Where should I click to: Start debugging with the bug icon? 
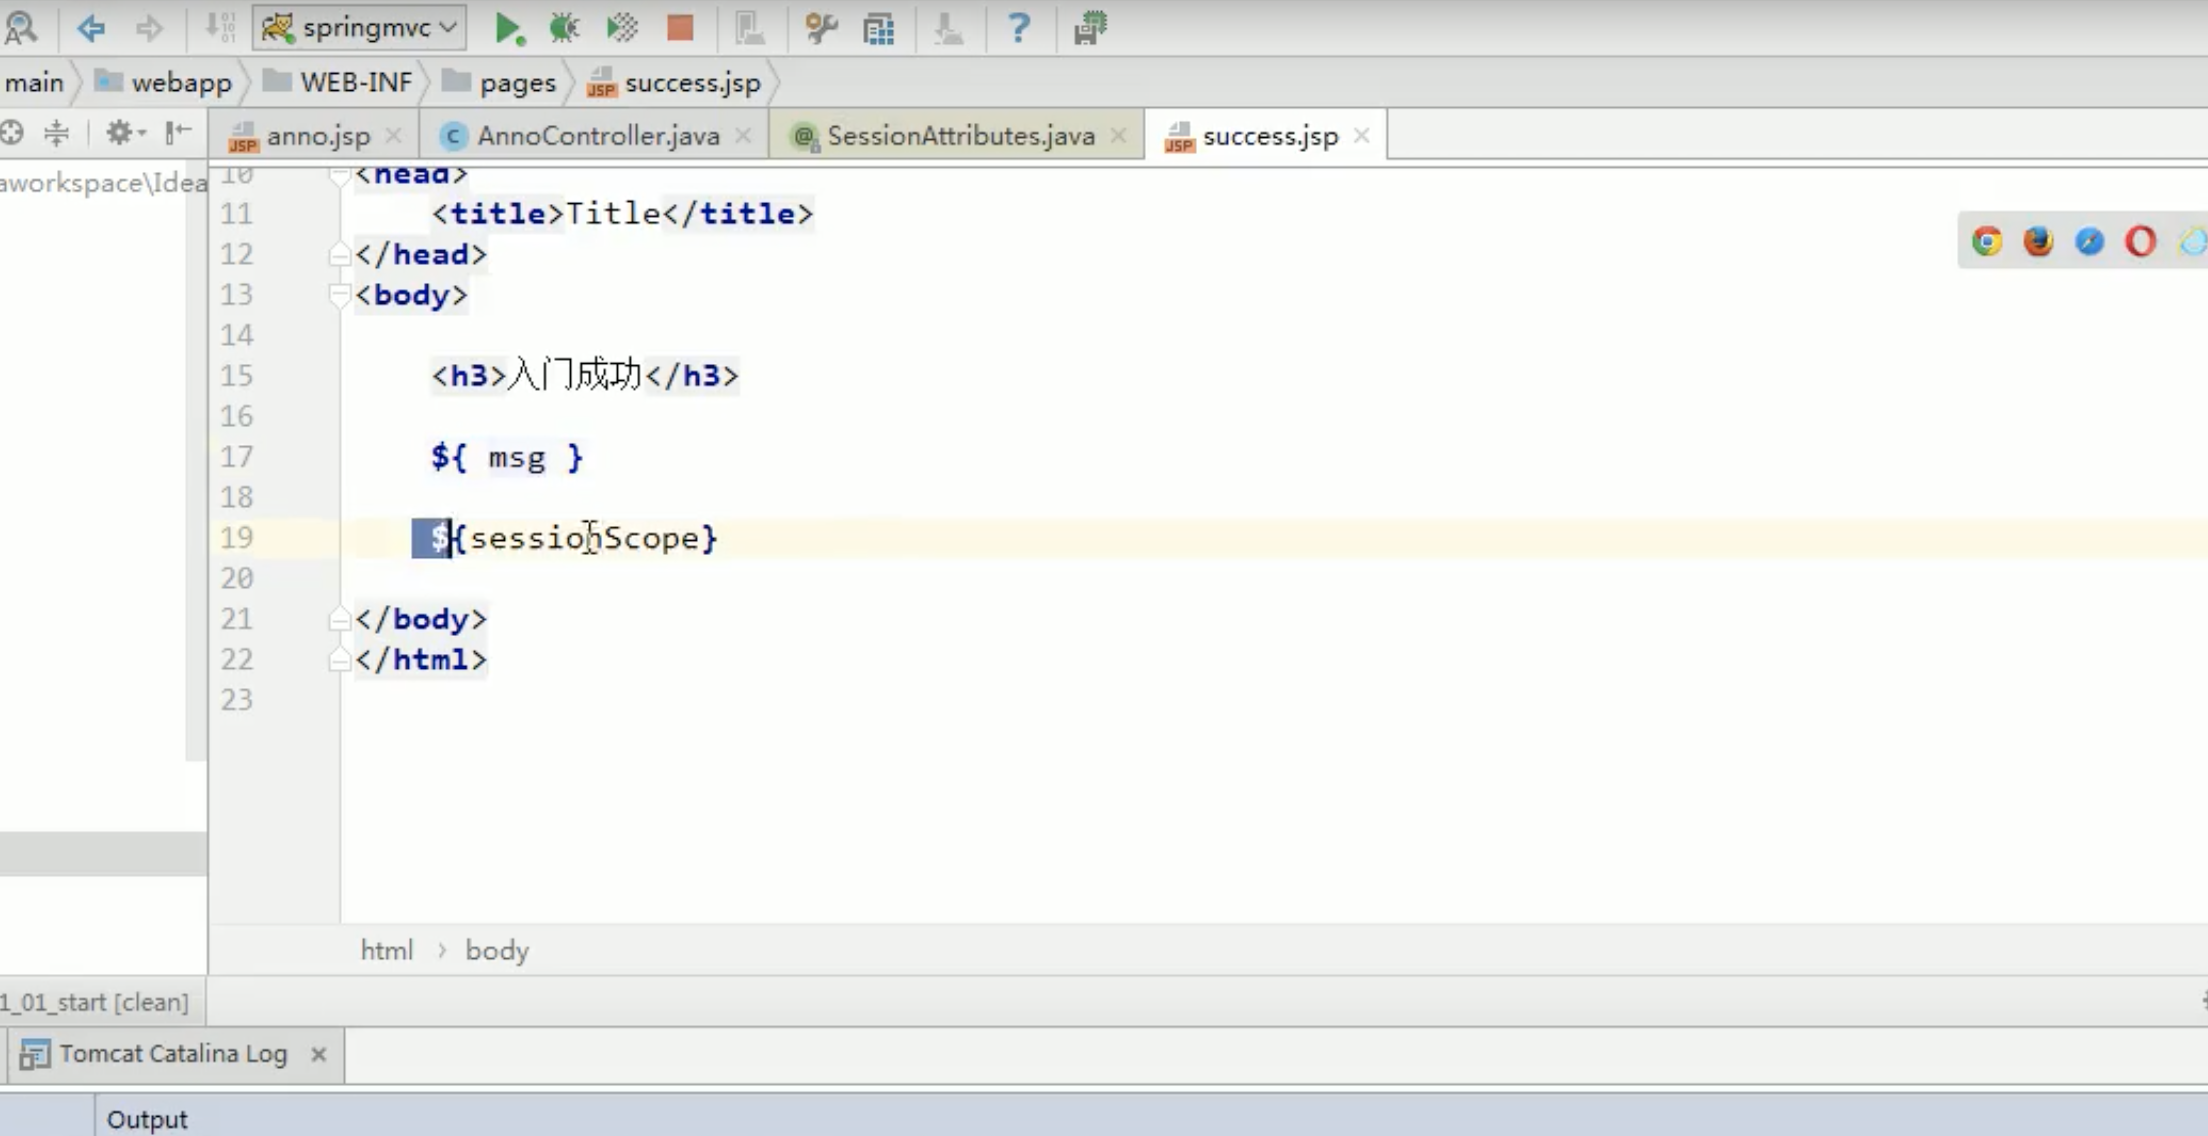[x=565, y=28]
